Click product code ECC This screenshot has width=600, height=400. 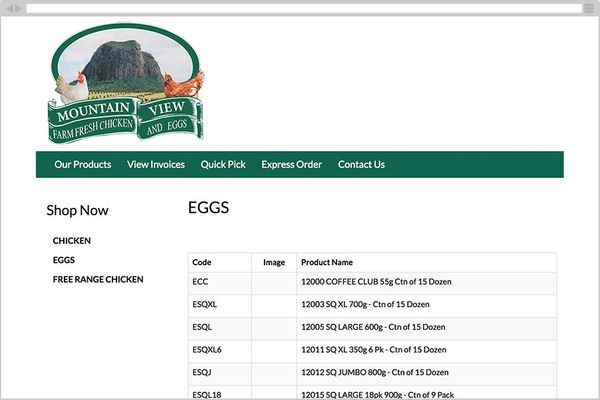coord(200,282)
